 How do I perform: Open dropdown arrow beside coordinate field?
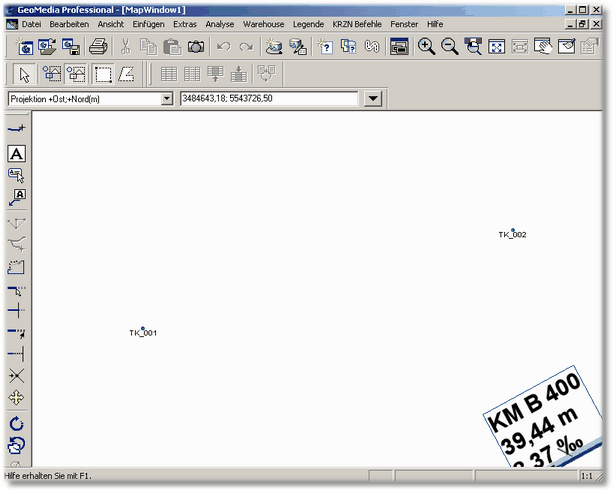373,99
